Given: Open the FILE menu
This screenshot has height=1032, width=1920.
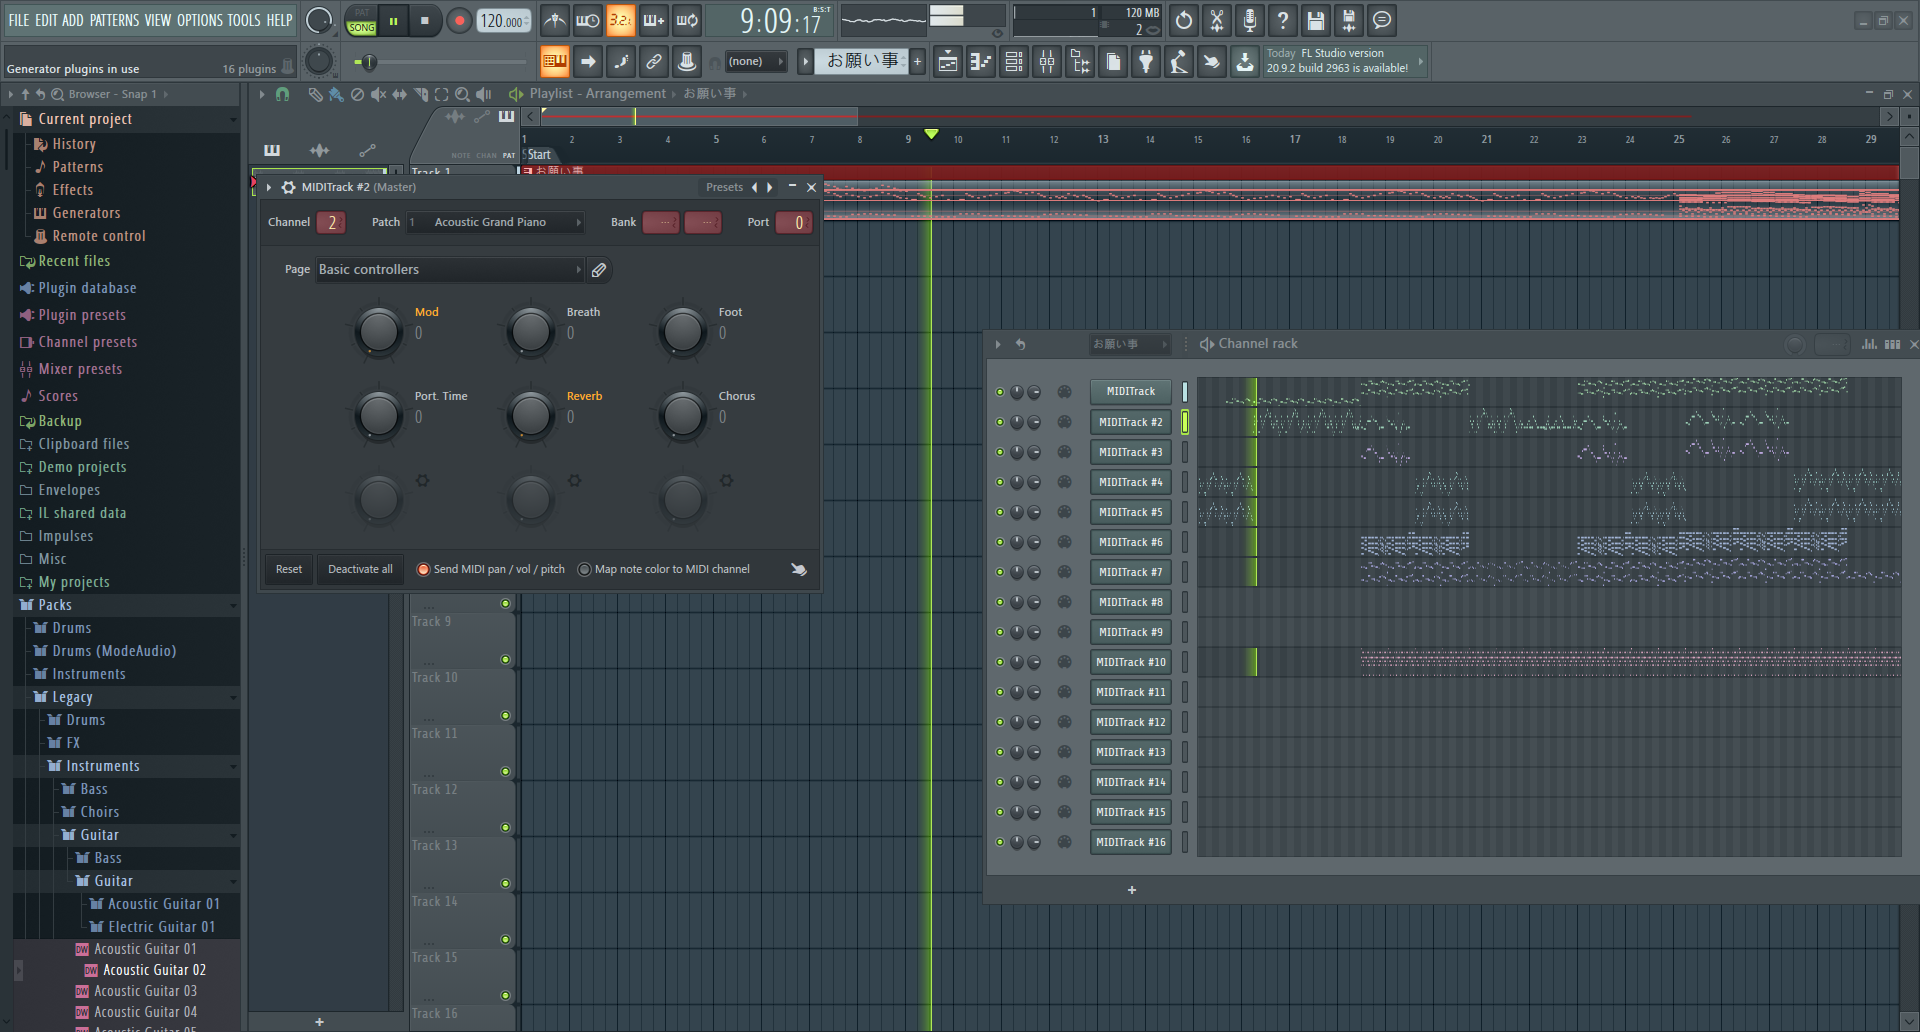Looking at the screenshot, I should (19, 20).
